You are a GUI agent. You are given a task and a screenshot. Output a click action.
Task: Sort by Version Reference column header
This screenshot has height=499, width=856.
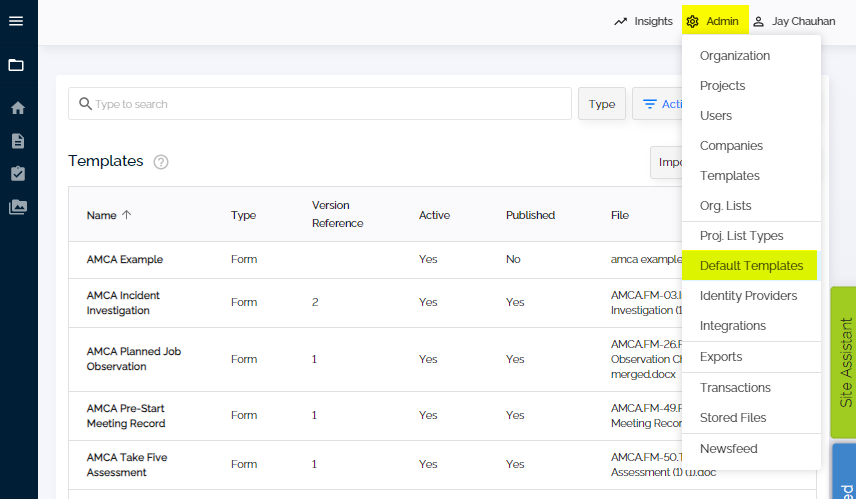pos(337,214)
